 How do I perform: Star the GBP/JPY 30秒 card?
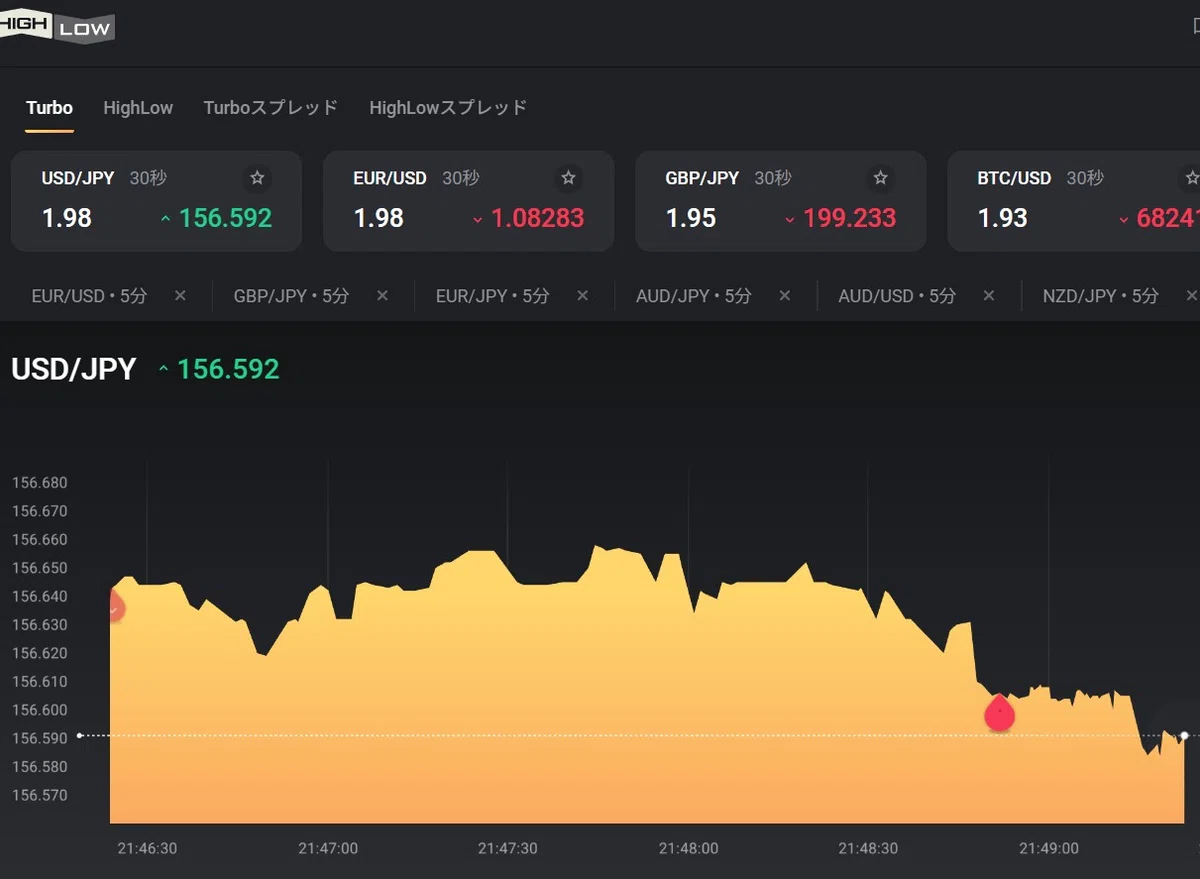pos(881,178)
